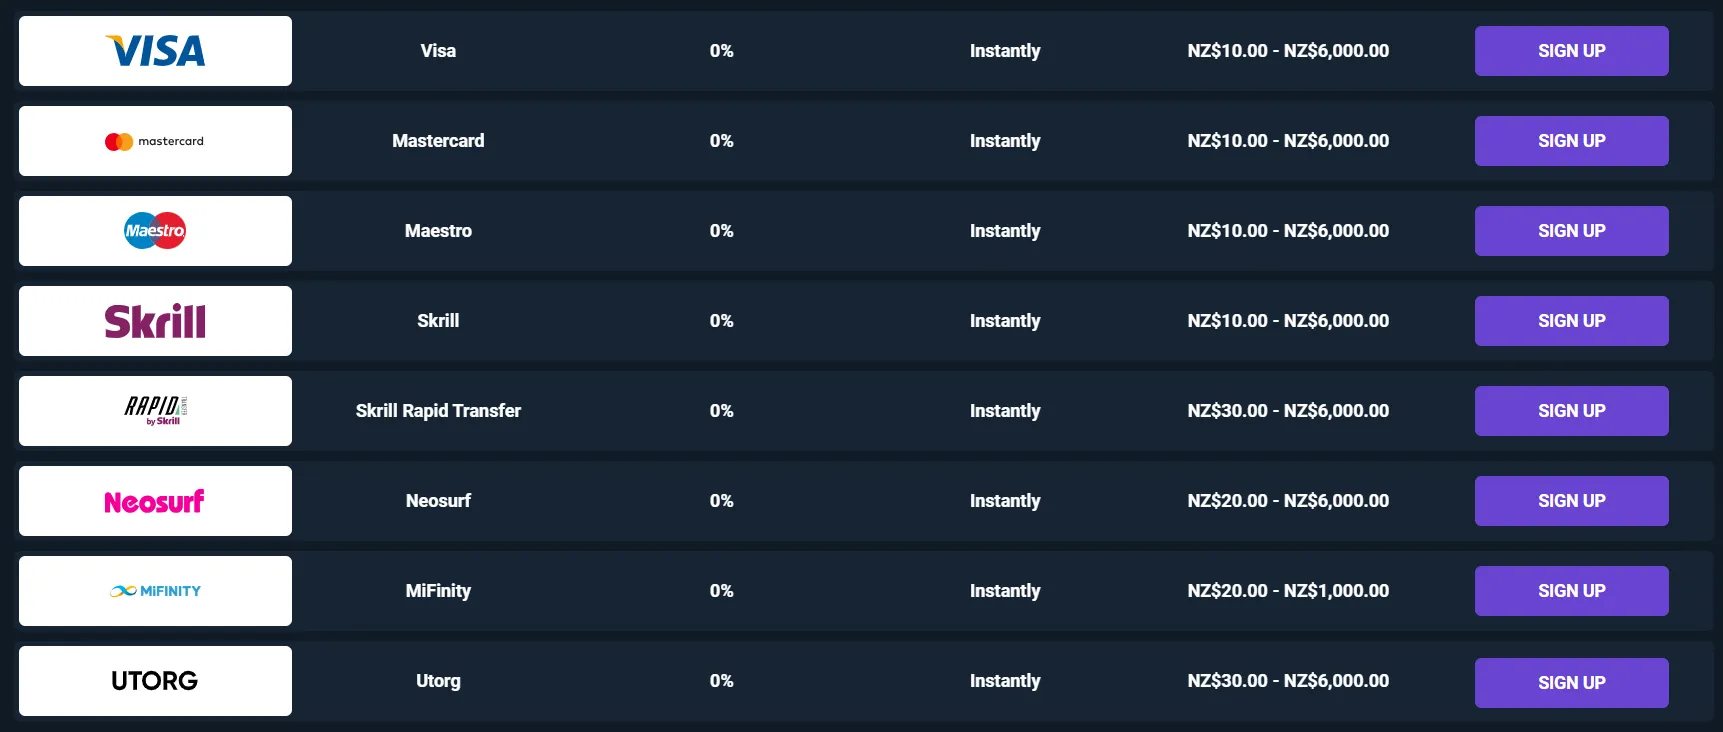Click the Visa logo icon
Image resolution: width=1723 pixels, height=732 pixels.
[155, 51]
